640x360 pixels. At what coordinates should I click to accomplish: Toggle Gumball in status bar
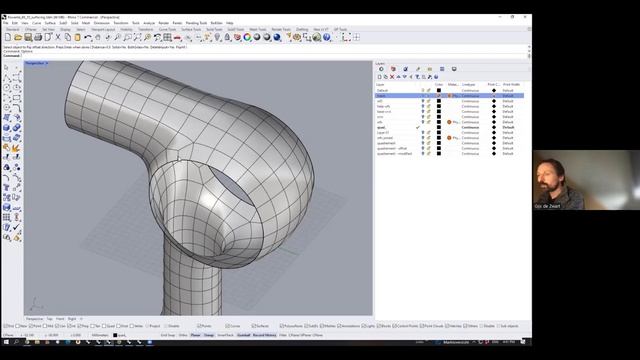pyautogui.click(x=244, y=335)
